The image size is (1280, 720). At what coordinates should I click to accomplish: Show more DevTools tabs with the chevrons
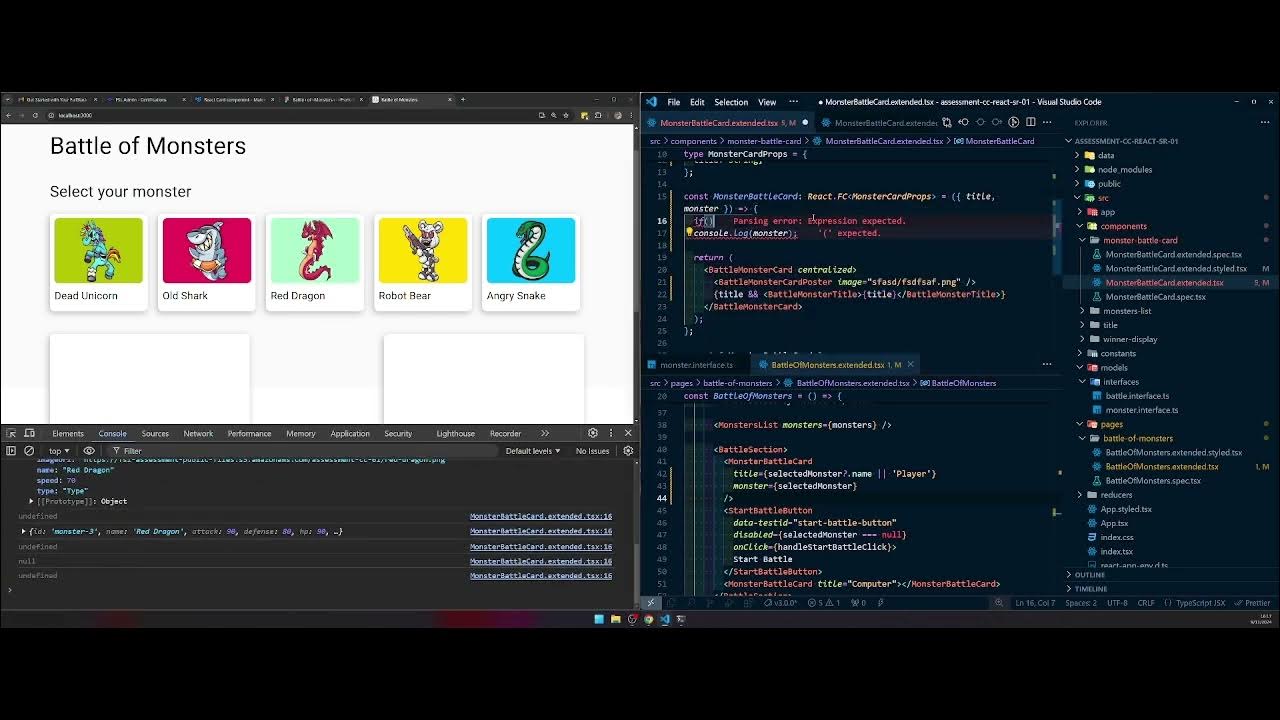tap(545, 433)
